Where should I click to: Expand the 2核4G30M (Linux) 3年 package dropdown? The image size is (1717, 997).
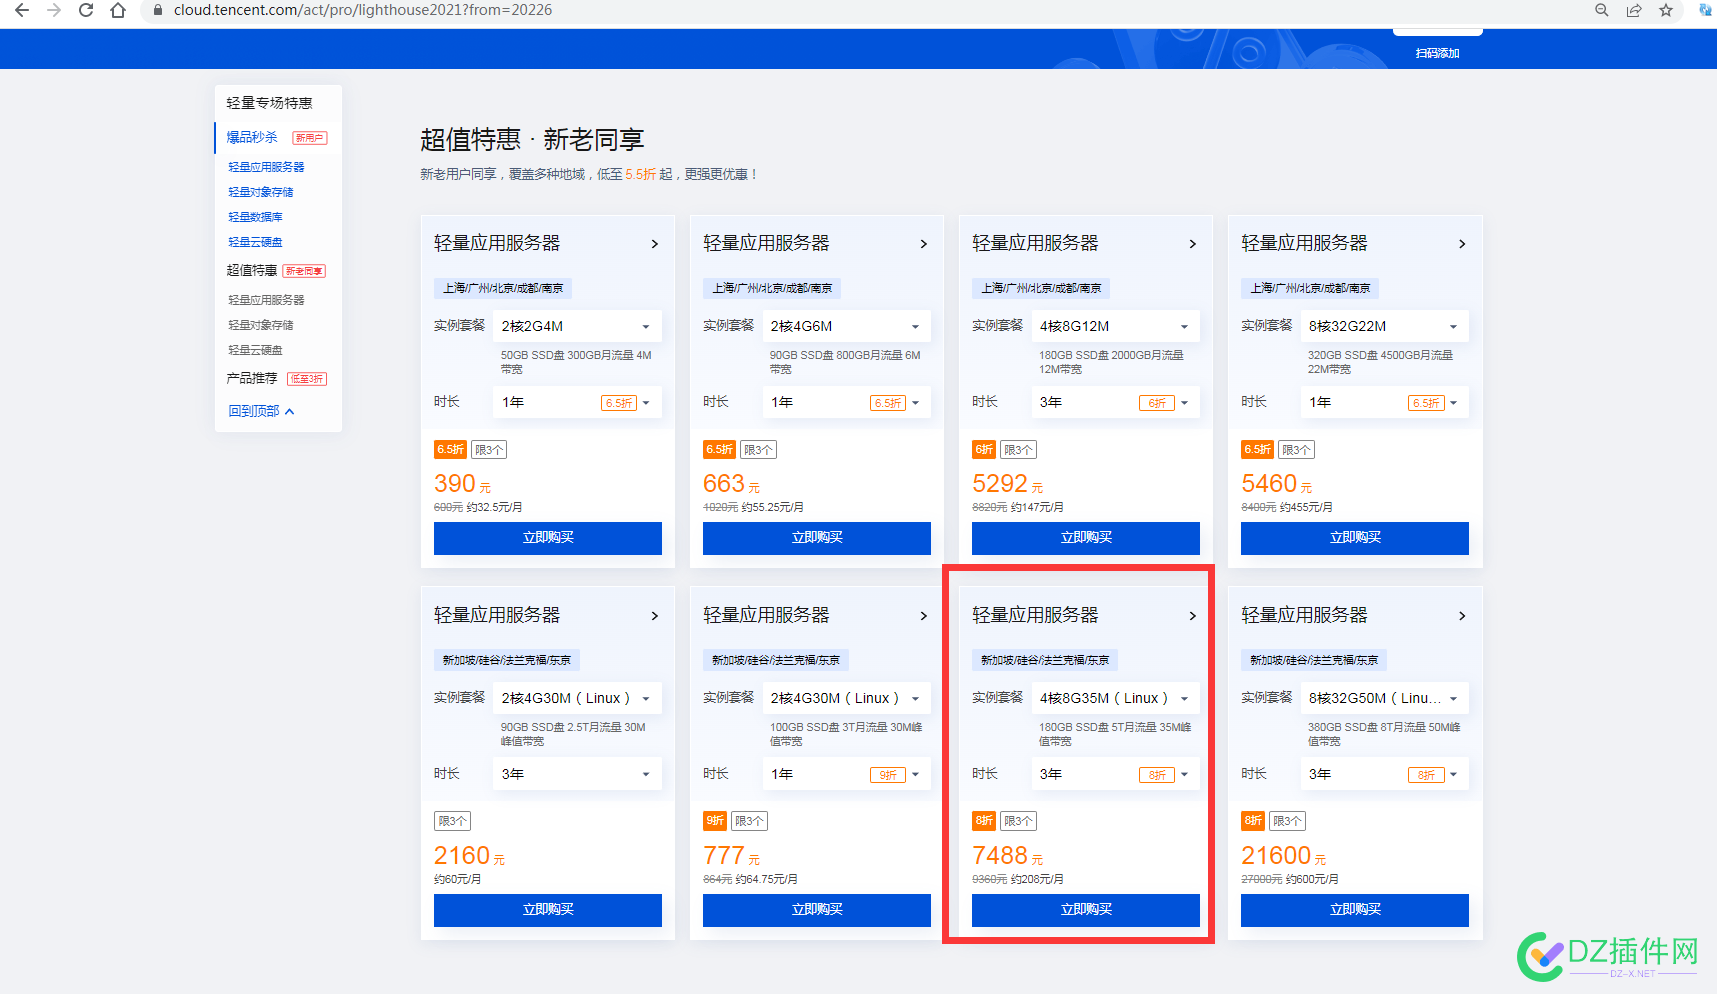pyautogui.click(x=577, y=698)
